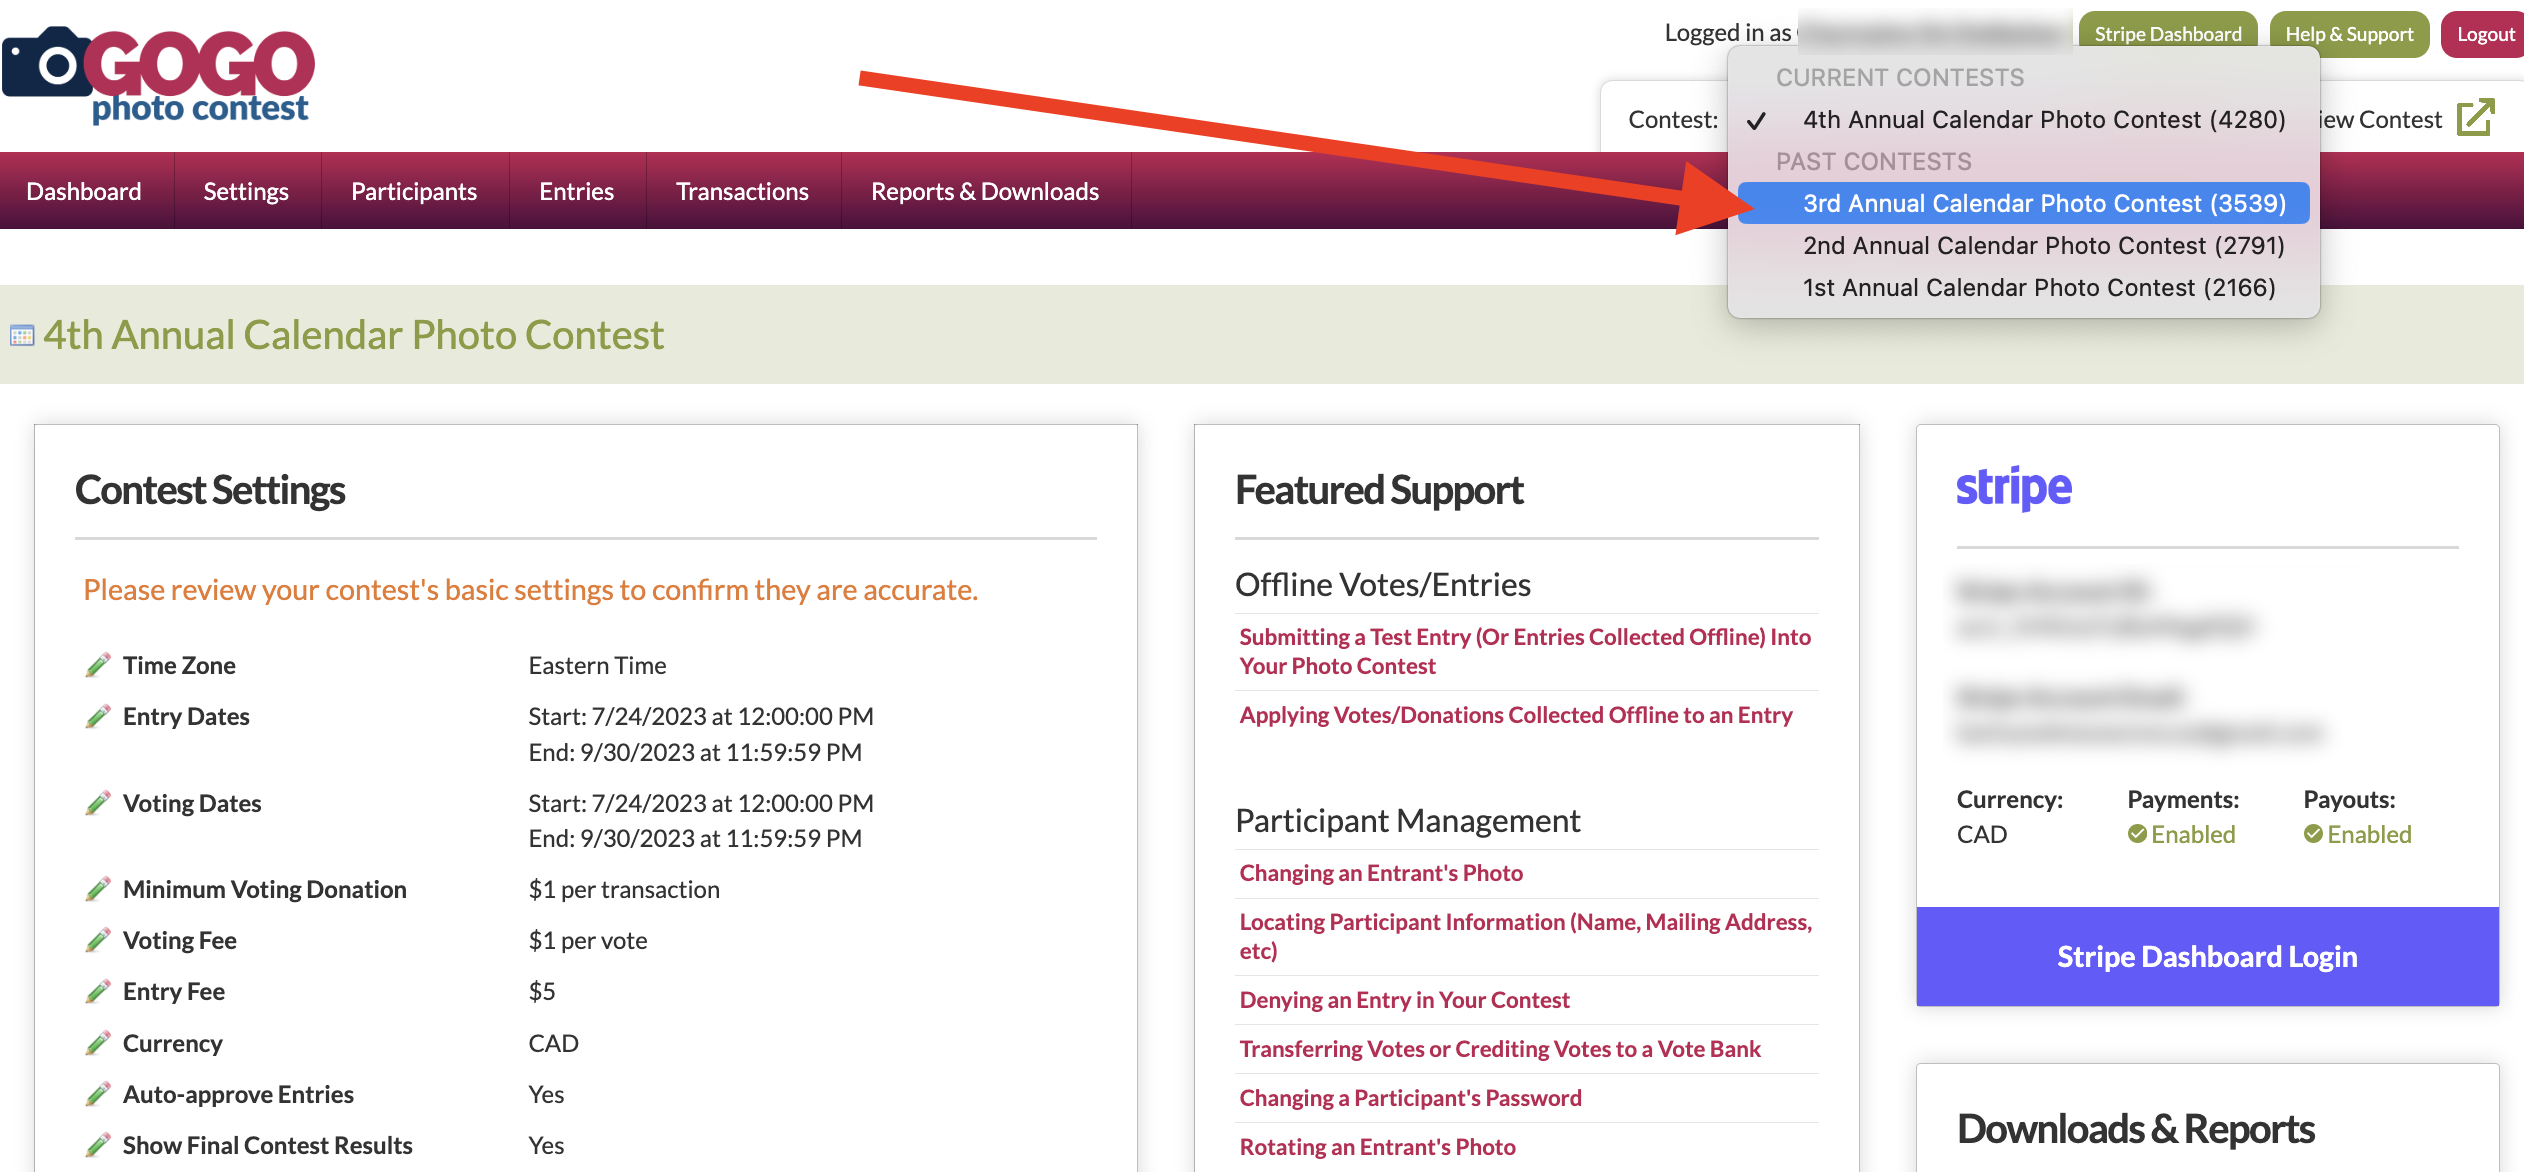Click the edit pencil beside Entry Fee
This screenshot has width=2524, height=1172.
[97, 991]
